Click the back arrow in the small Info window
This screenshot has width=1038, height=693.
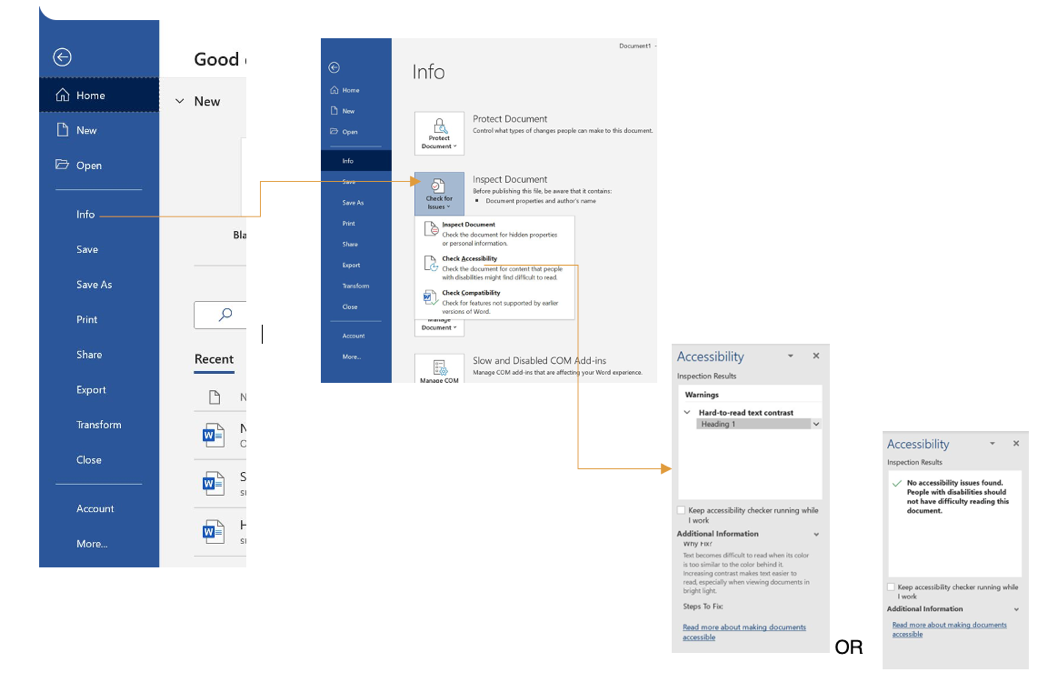[x=334, y=68]
